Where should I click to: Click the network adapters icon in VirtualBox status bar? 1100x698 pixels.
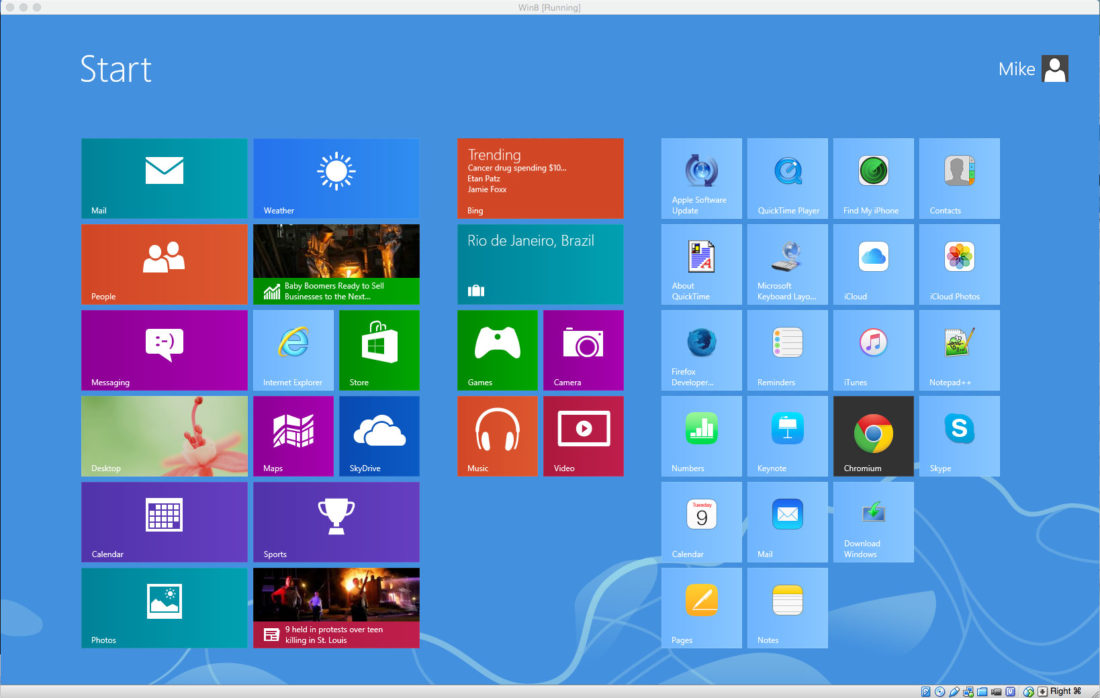pos(968,692)
